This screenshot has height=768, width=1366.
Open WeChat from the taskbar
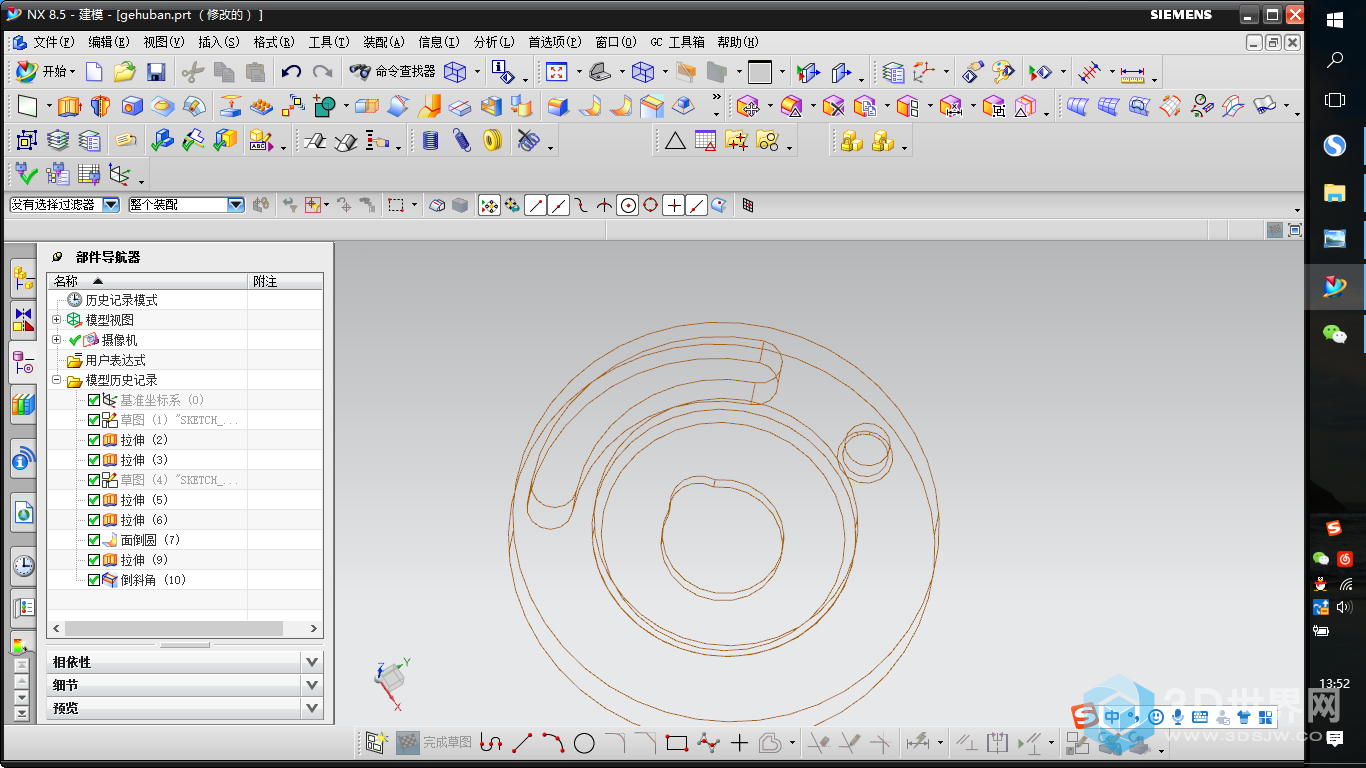1335,334
